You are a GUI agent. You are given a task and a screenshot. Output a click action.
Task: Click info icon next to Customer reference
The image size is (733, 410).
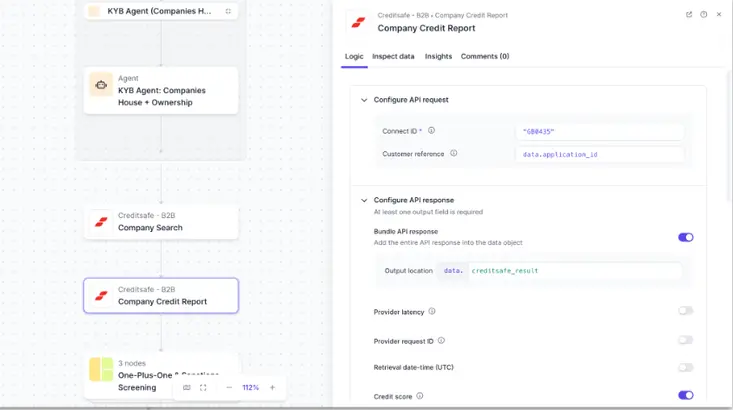(453, 153)
